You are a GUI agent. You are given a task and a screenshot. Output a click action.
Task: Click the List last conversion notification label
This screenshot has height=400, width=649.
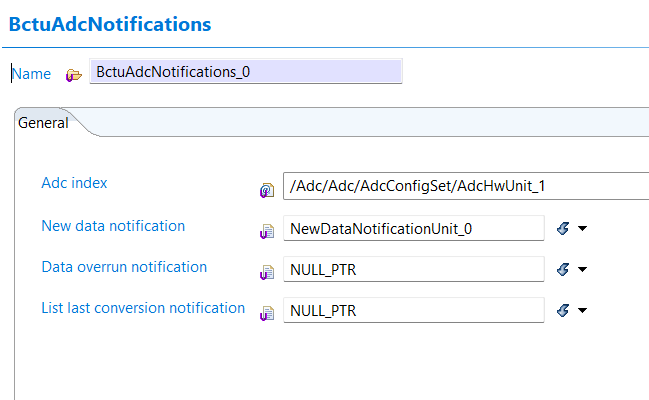[x=143, y=308]
